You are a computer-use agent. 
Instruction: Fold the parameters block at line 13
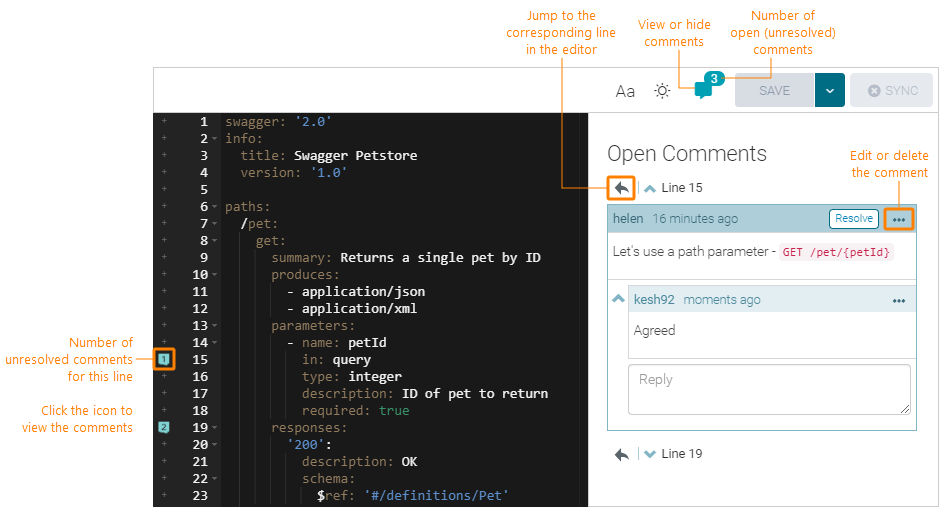pos(215,326)
